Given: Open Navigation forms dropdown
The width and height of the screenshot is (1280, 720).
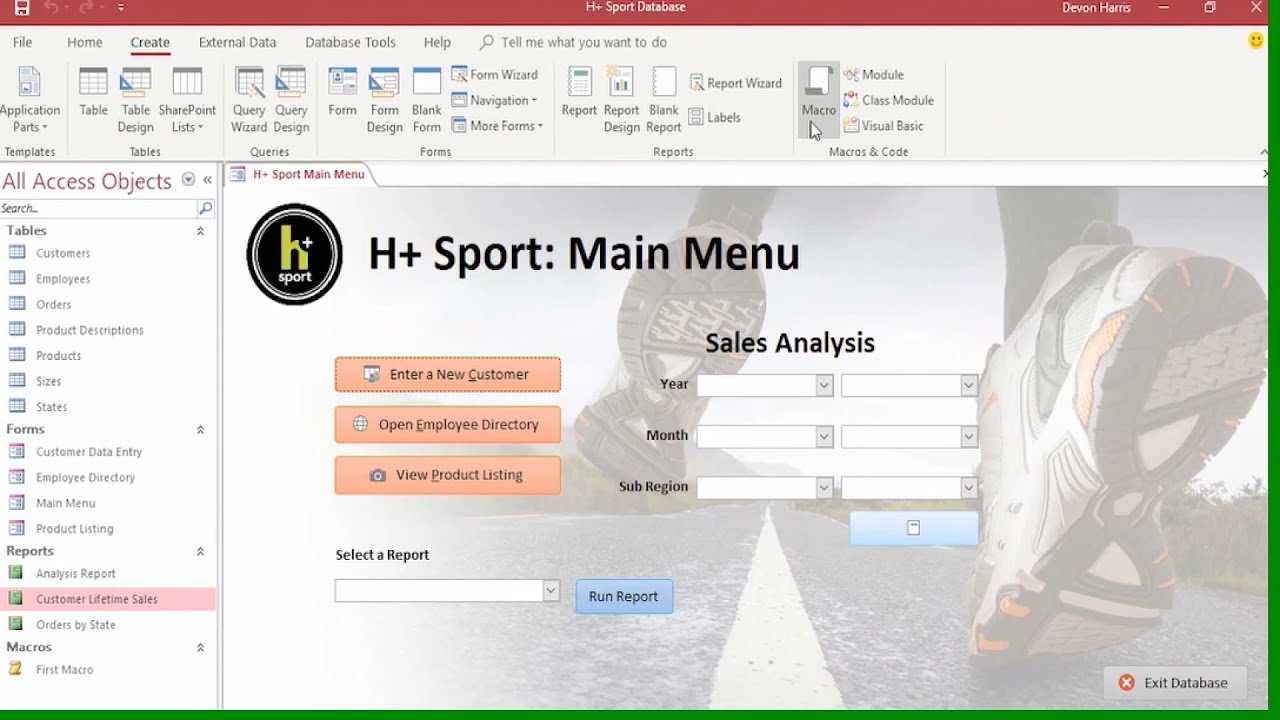Looking at the screenshot, I should [494, 100].
